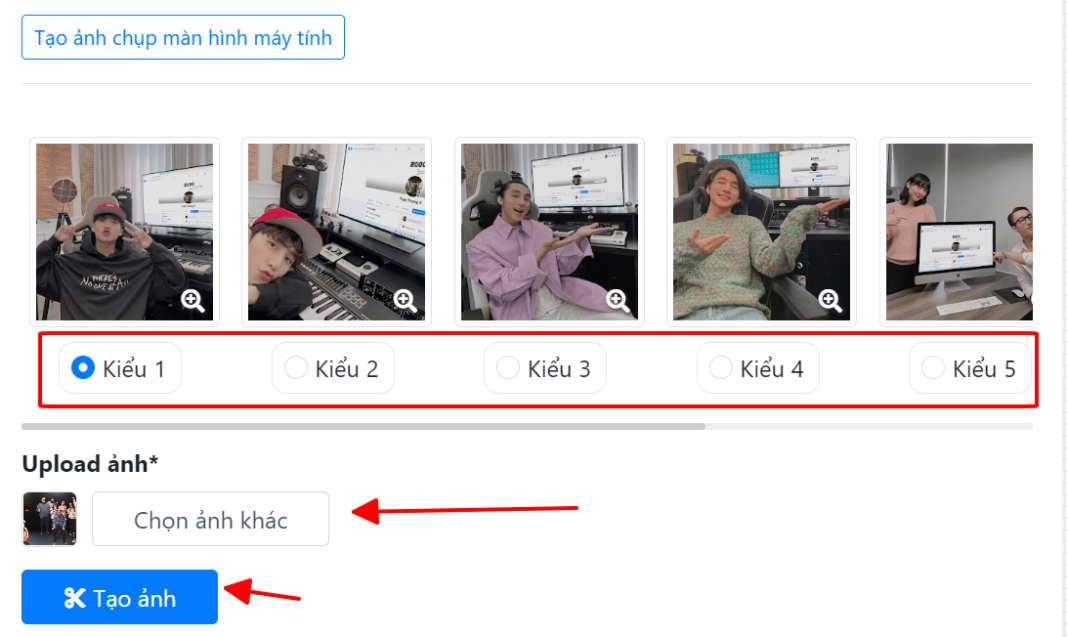Click zoom magnifier icon on Kiểu 3 image

pos(618,300)
